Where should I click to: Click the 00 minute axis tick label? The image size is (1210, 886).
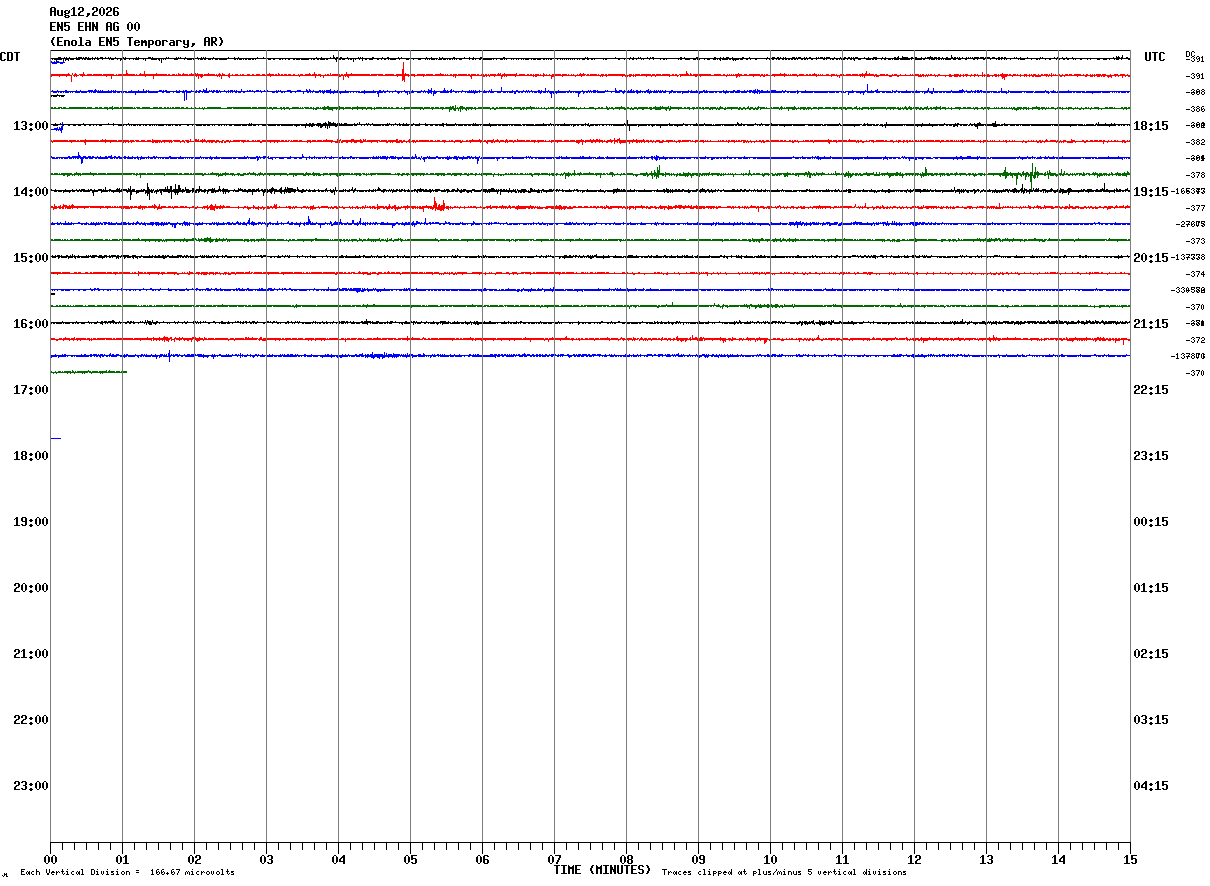50,860
